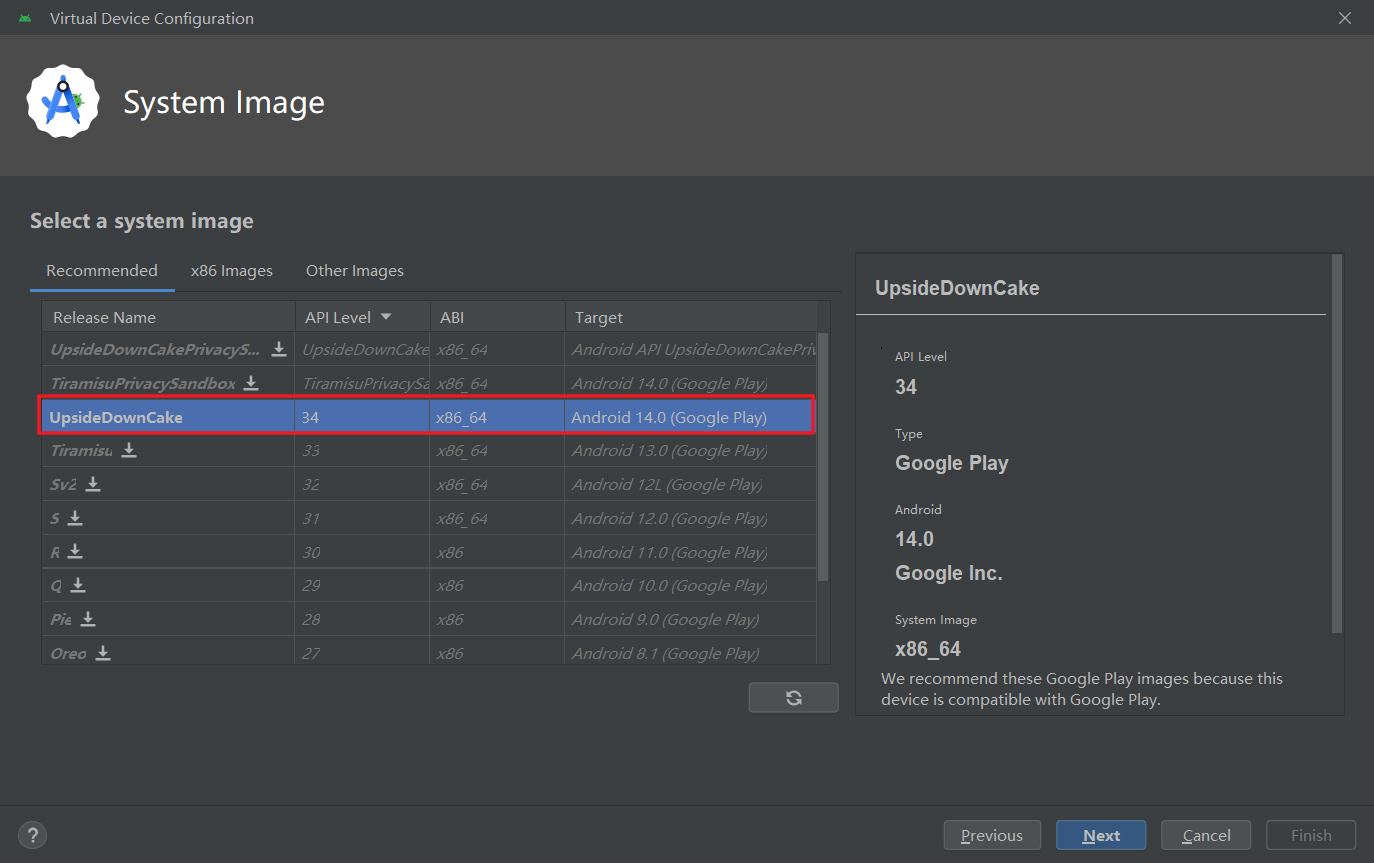Viewport: 1374px width, 863px height.
Task: Click the ABI column header
Action: [497, 317]
